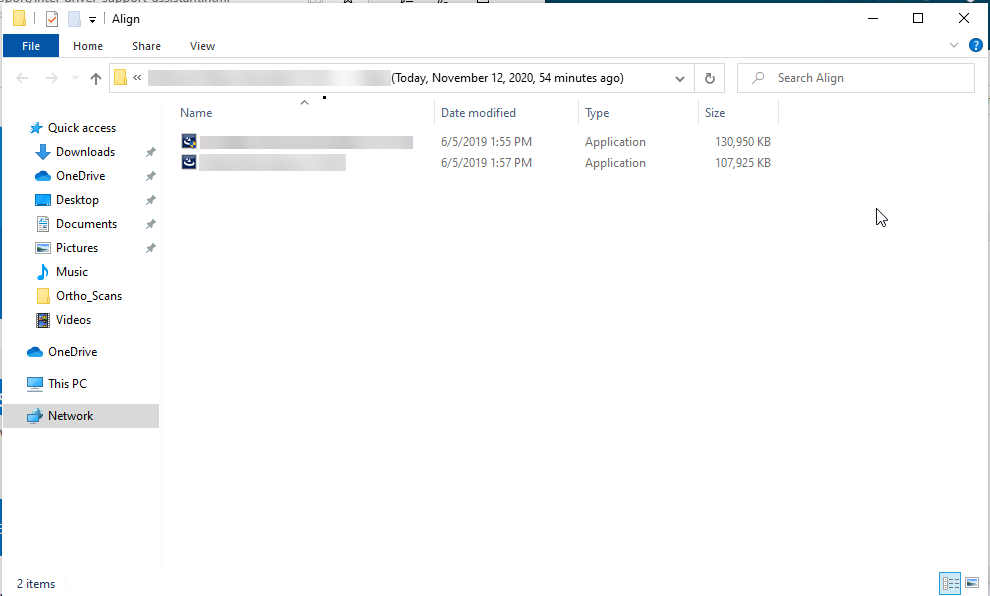Expand the address bar history dropdown

pyautogui.click(x=679, y=78)
